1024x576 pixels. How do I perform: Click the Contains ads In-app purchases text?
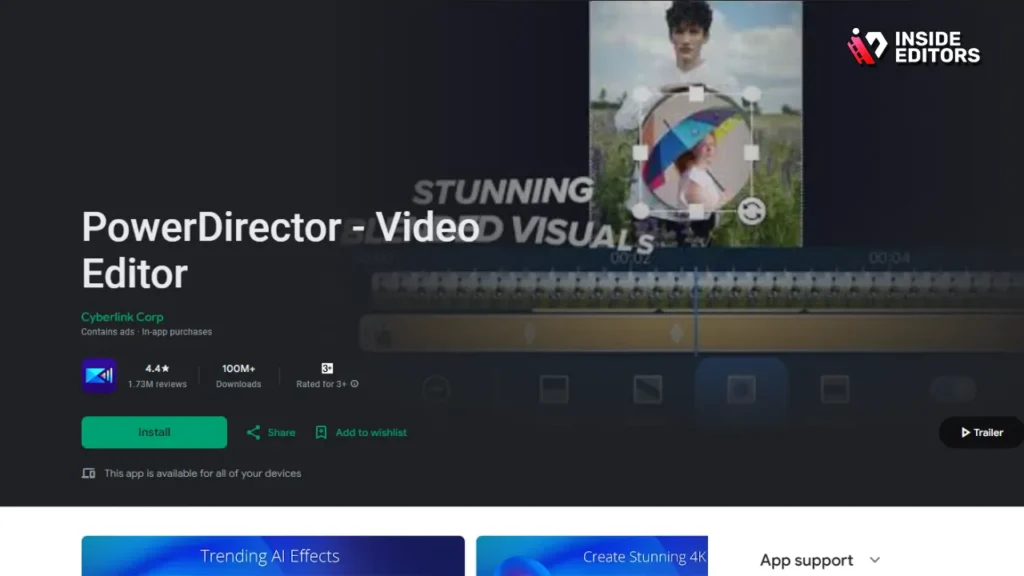(146, 332)
